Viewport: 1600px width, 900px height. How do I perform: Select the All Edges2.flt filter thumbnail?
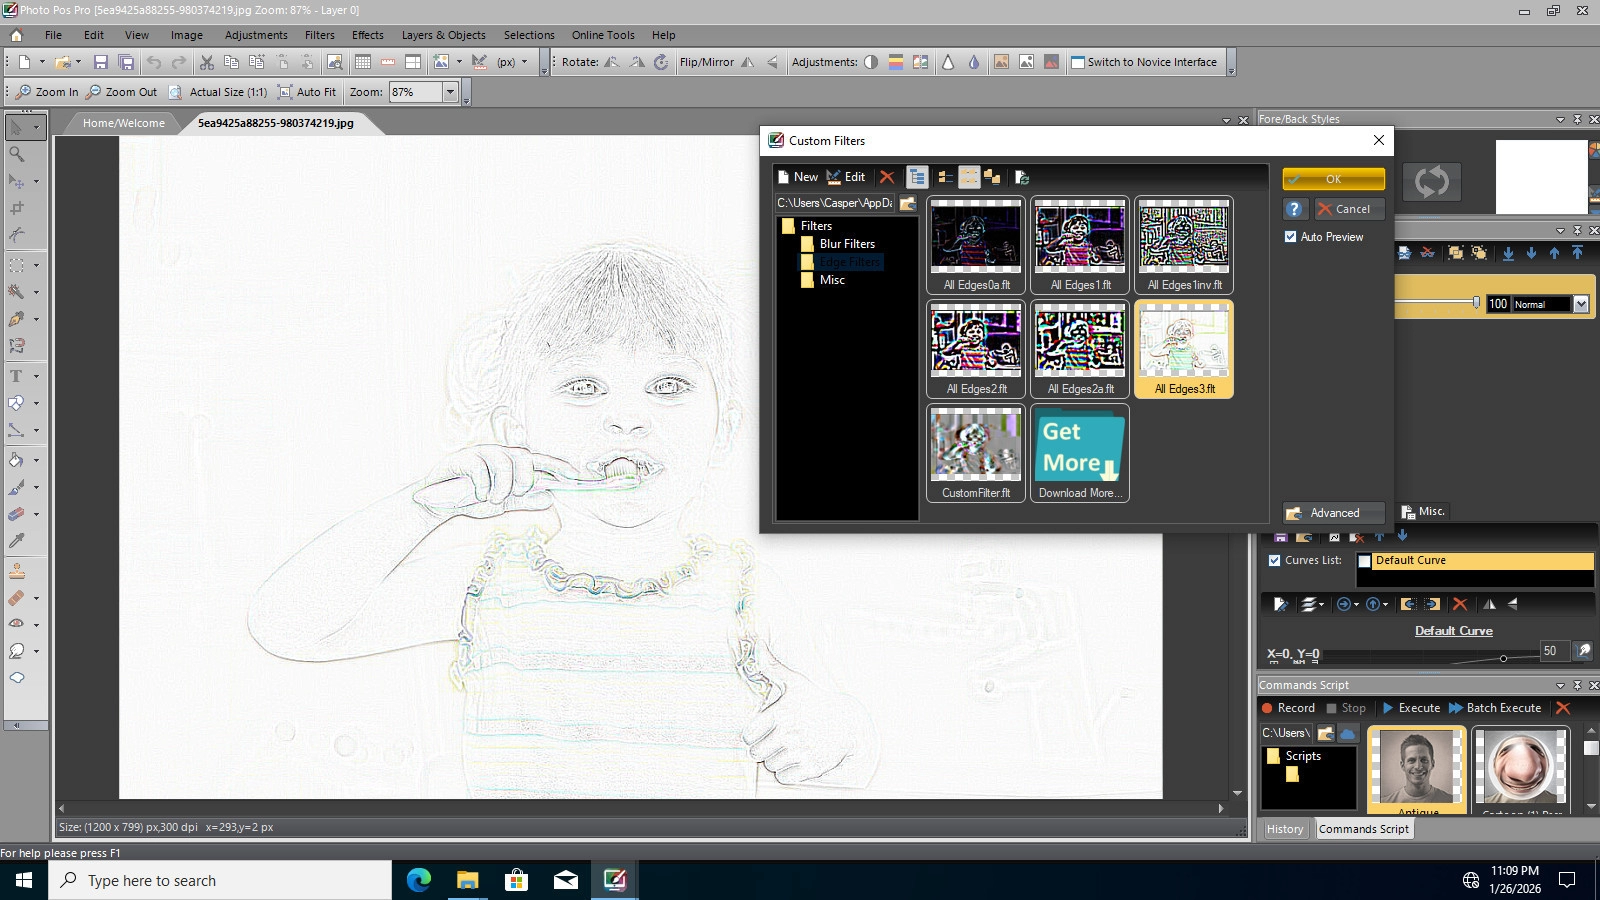tap(976, 349)
